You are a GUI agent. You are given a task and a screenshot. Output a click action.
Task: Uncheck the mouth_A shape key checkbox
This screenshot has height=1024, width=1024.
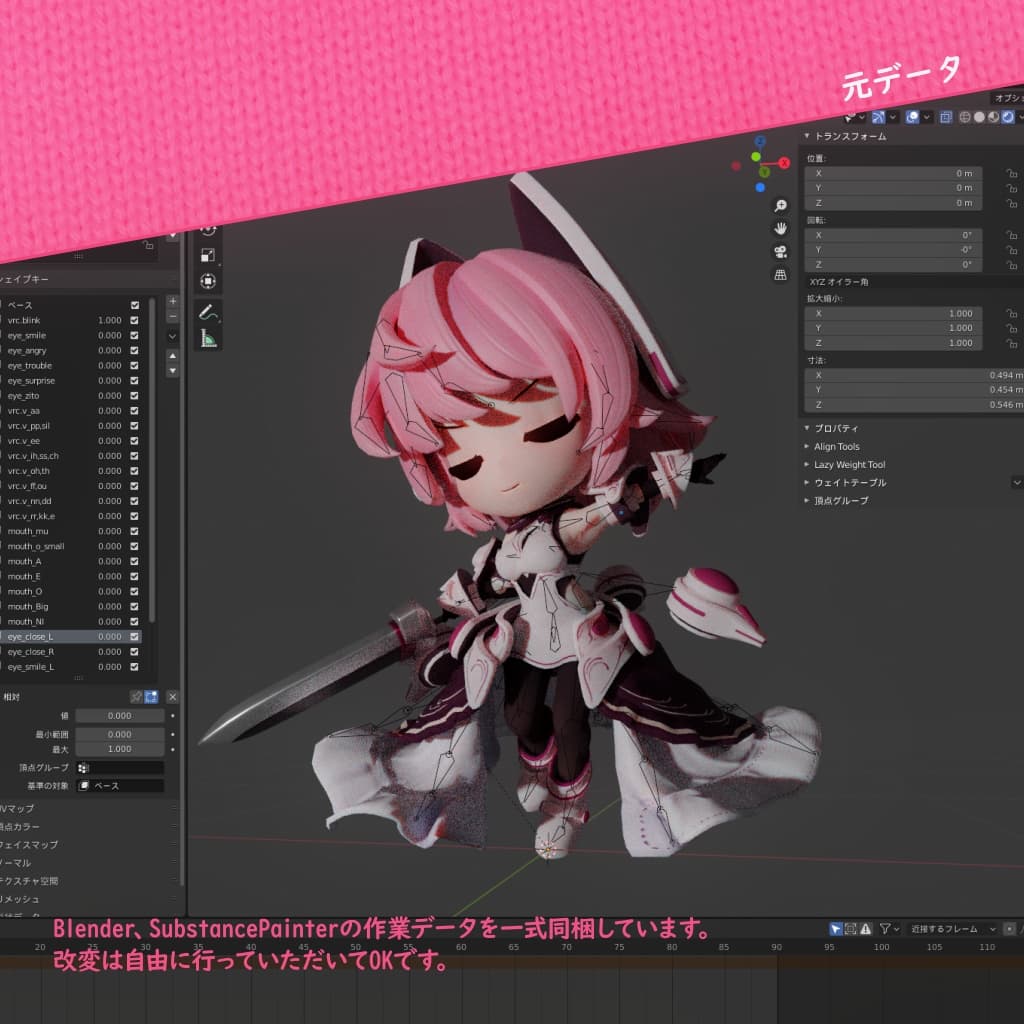coord(135,561)
